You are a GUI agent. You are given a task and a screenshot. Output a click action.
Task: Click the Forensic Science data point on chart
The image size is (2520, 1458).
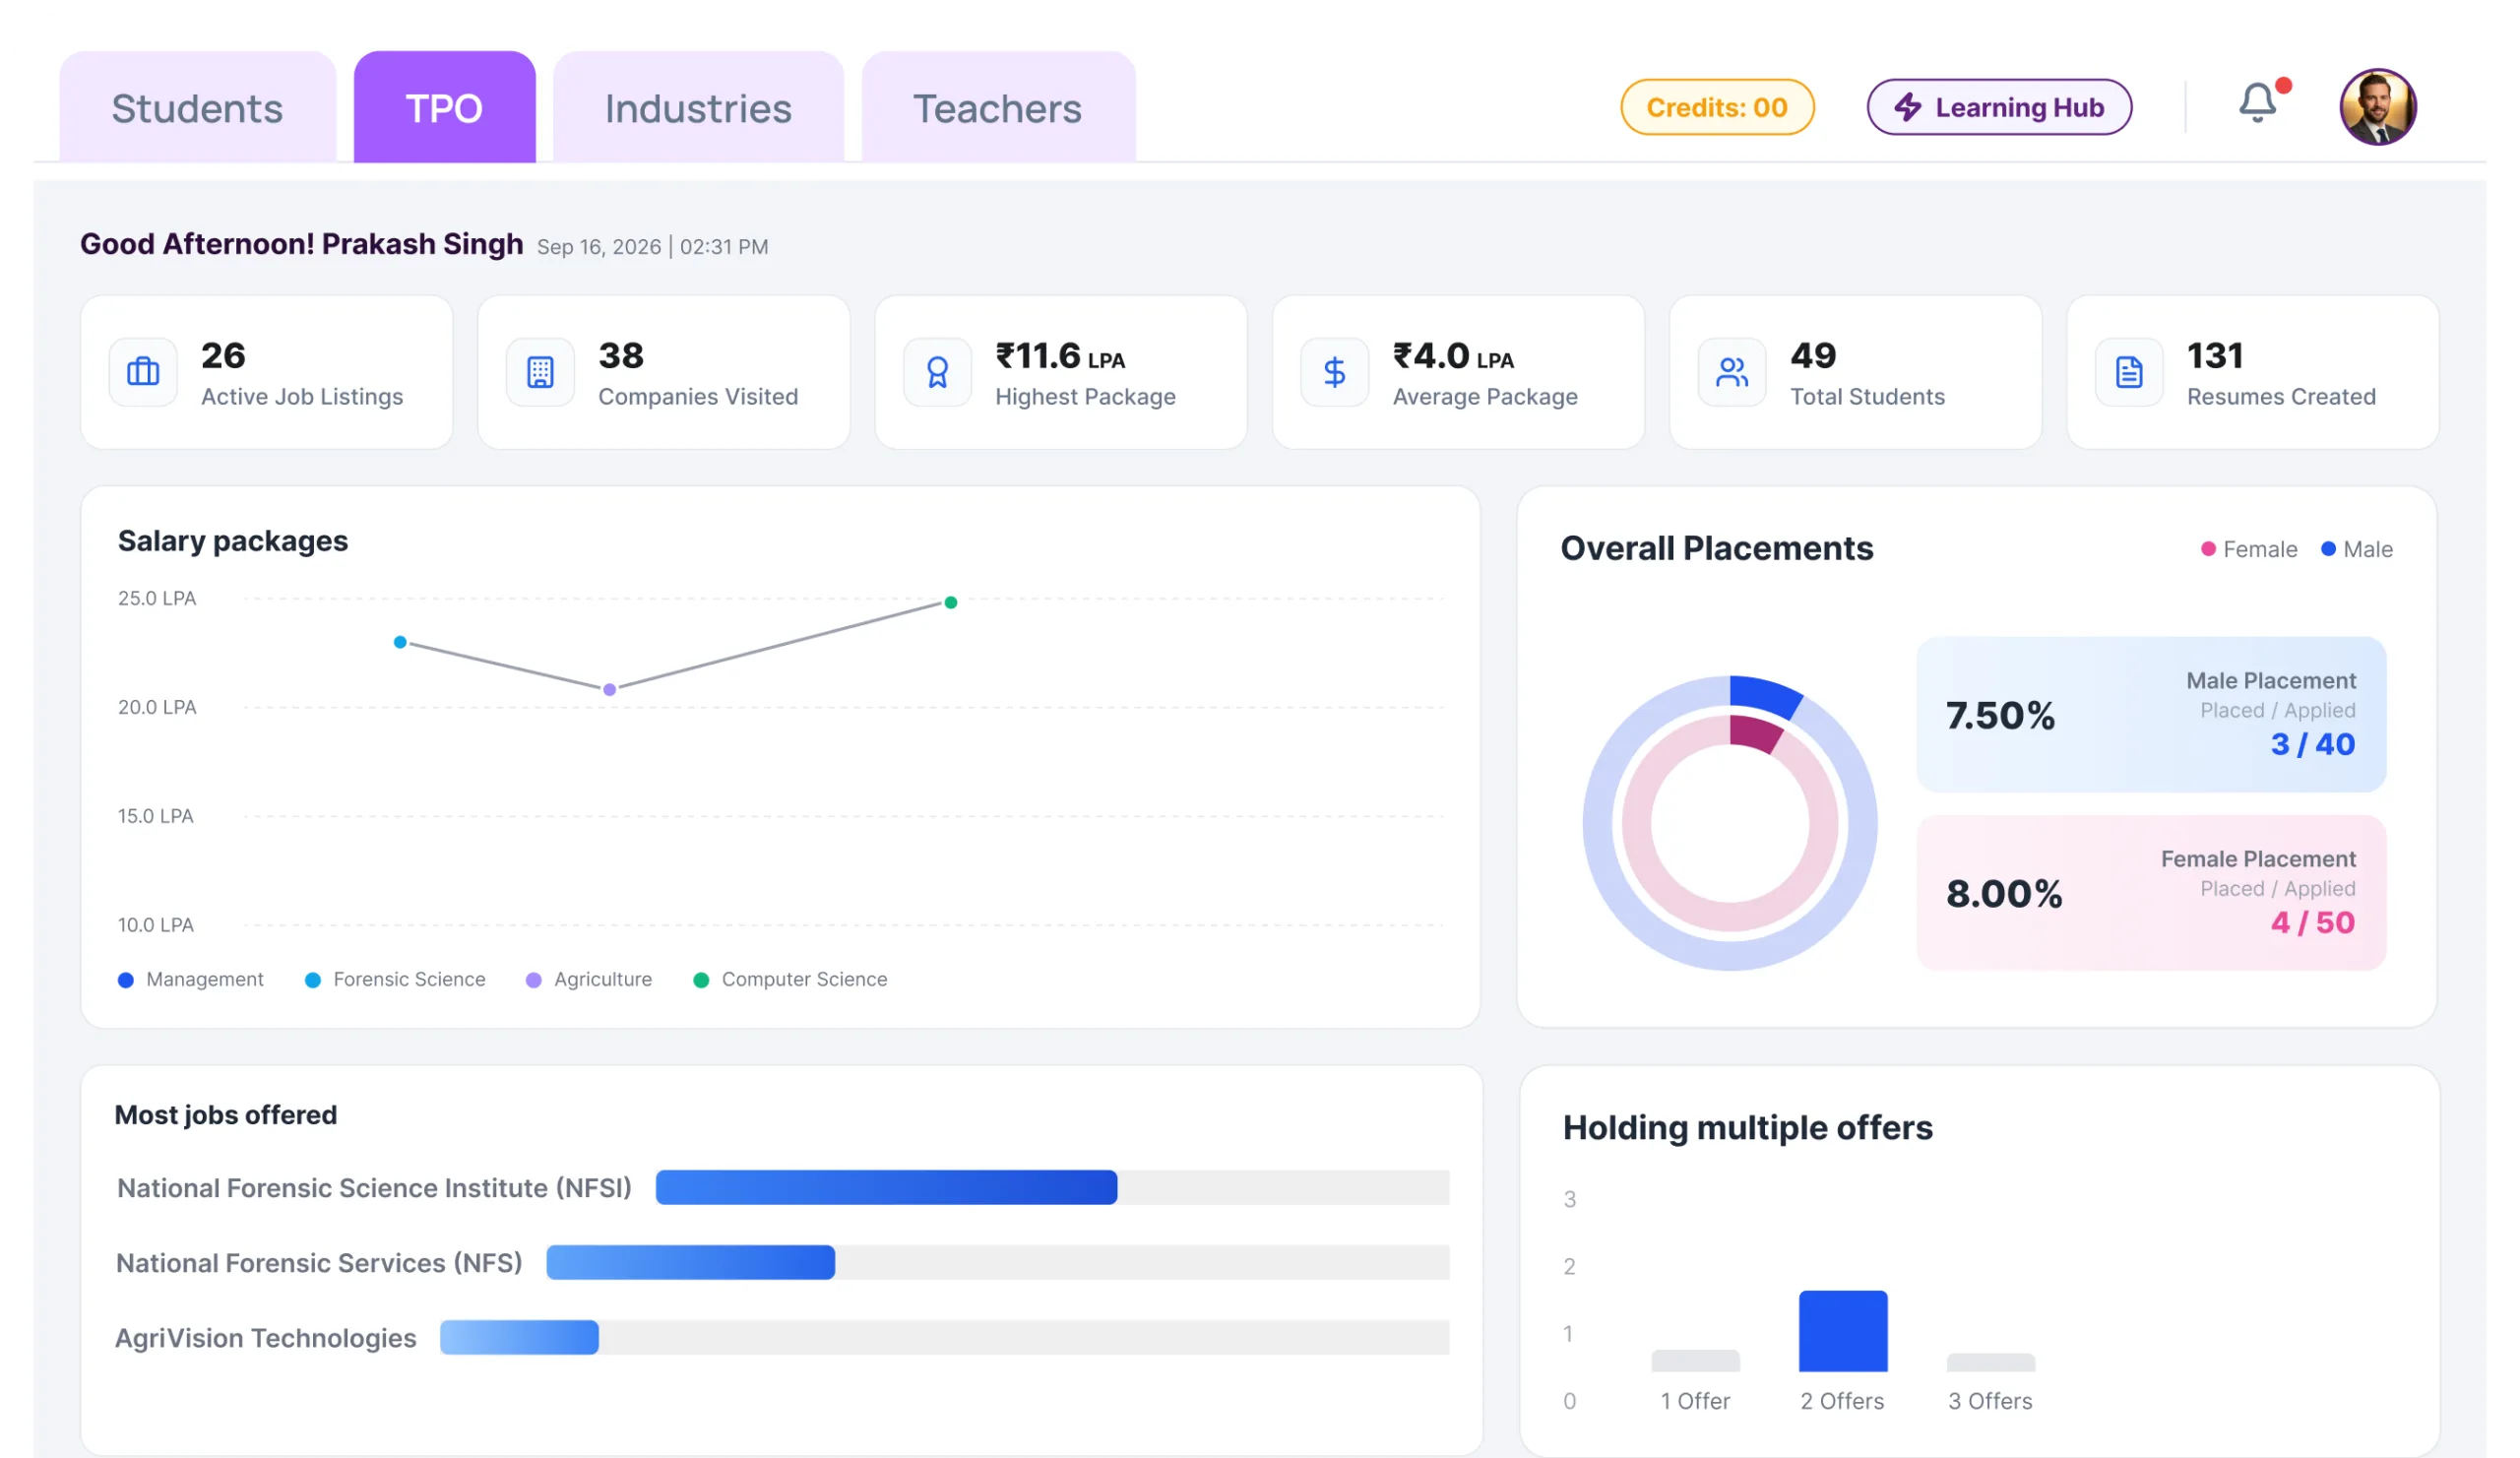click(x=400, y=642)
